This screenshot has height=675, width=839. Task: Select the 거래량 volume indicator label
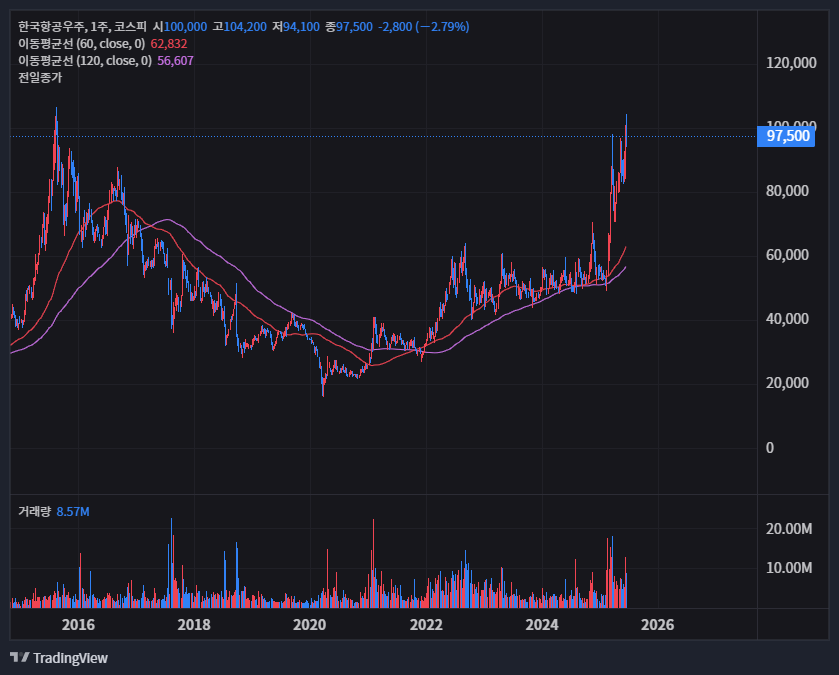pos(34,512)
